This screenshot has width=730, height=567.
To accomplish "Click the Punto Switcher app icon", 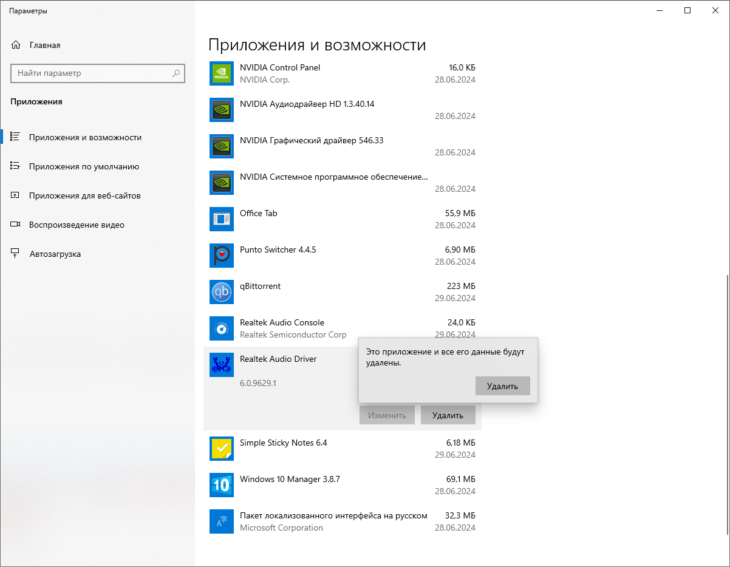I will click(x=221, y=256).
